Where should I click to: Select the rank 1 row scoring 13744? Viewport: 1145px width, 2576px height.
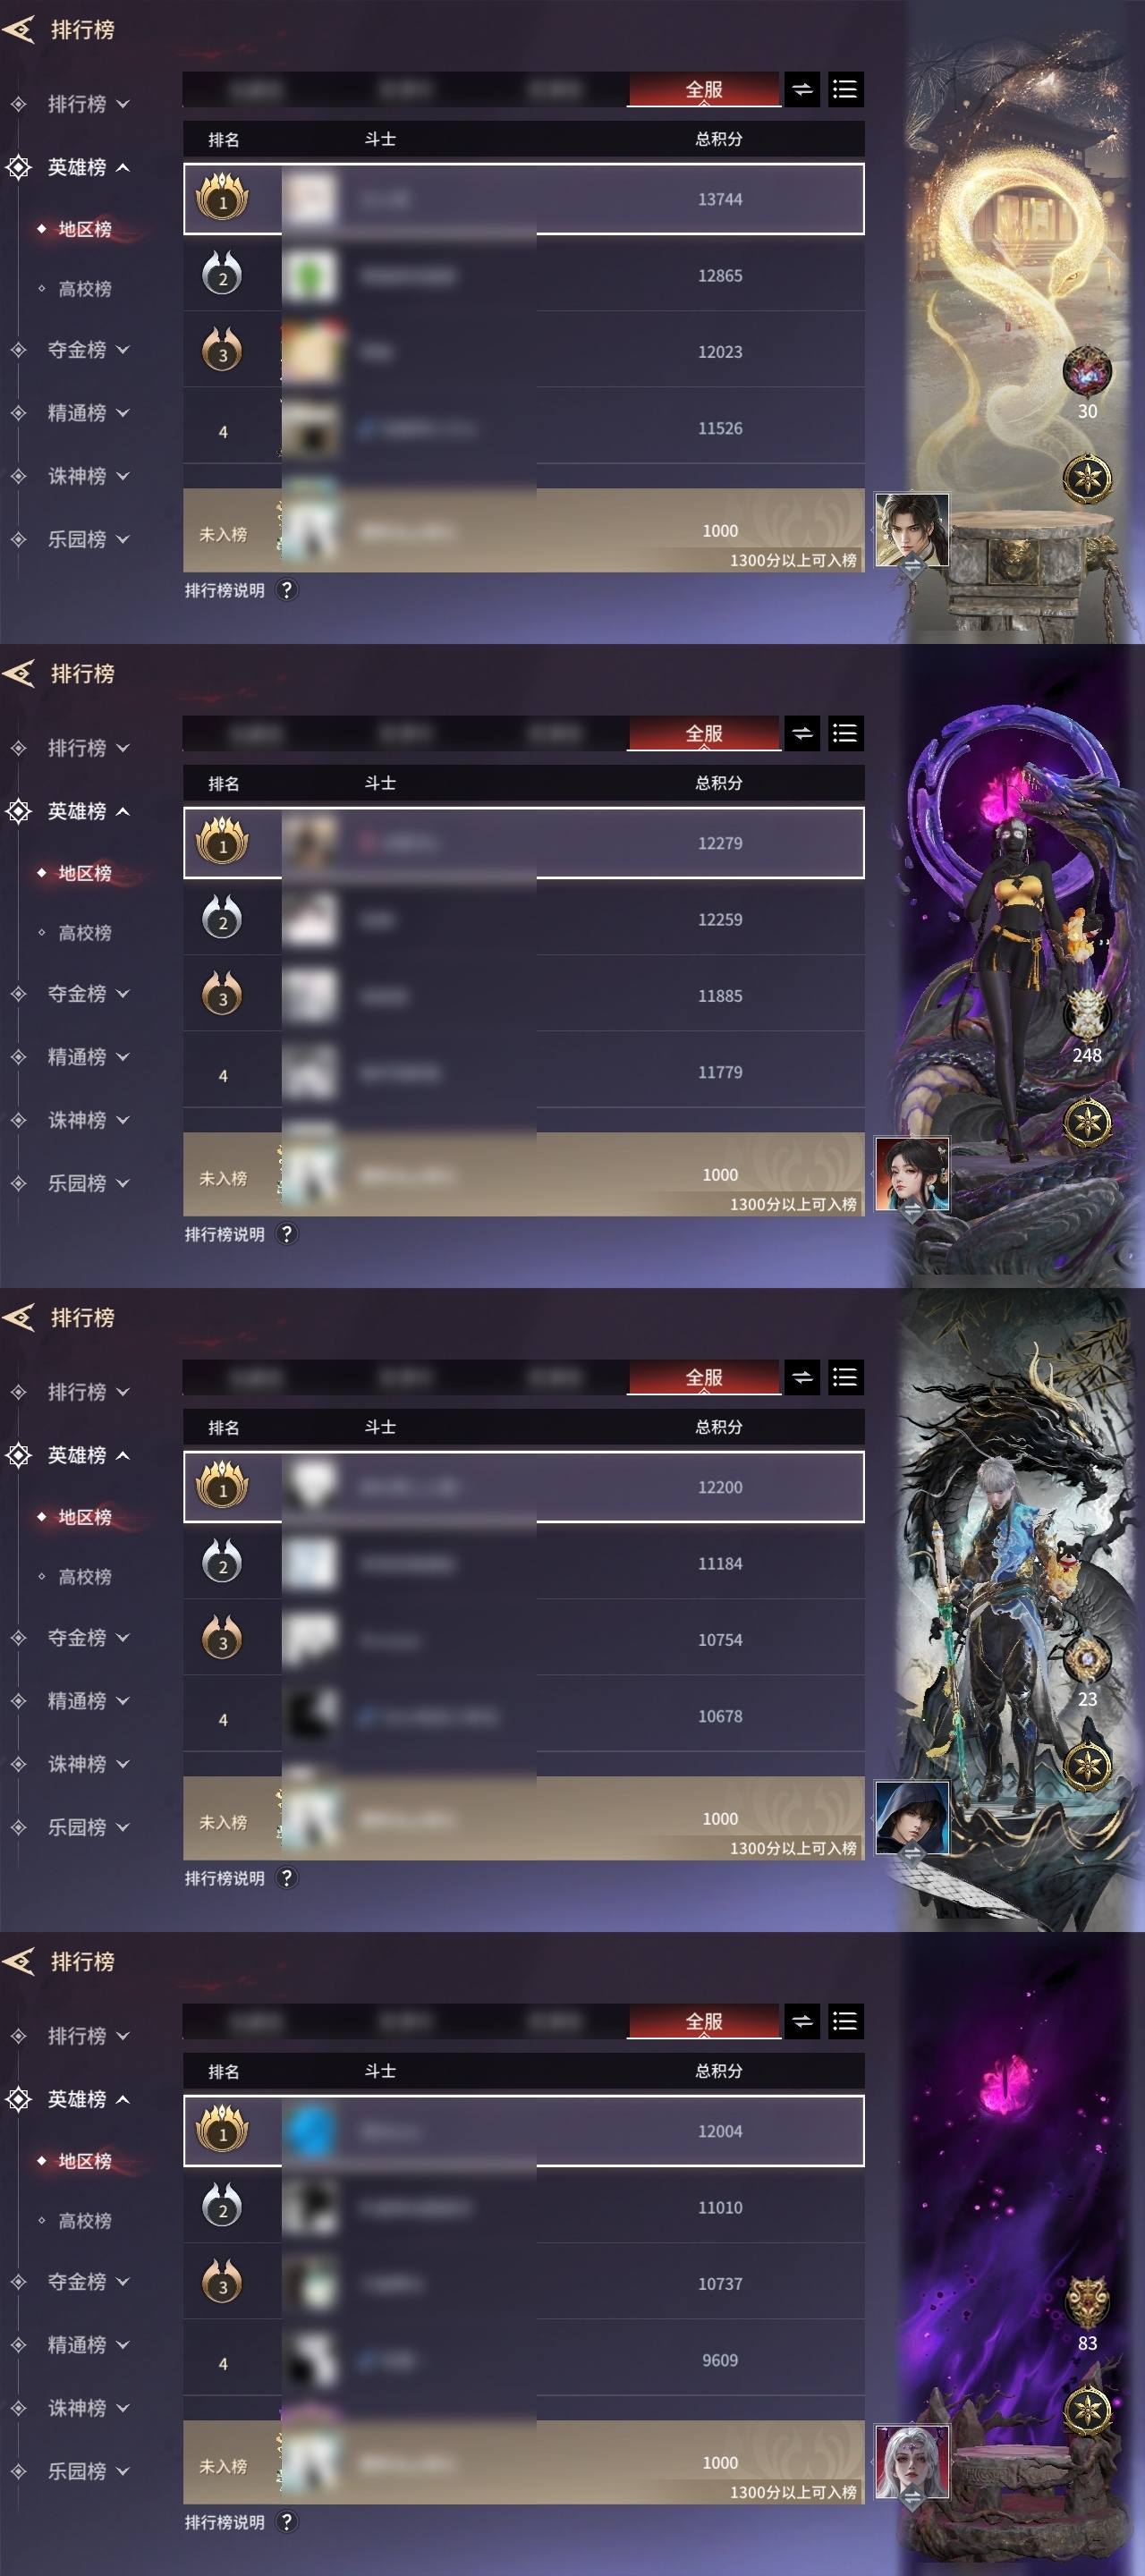524,199
